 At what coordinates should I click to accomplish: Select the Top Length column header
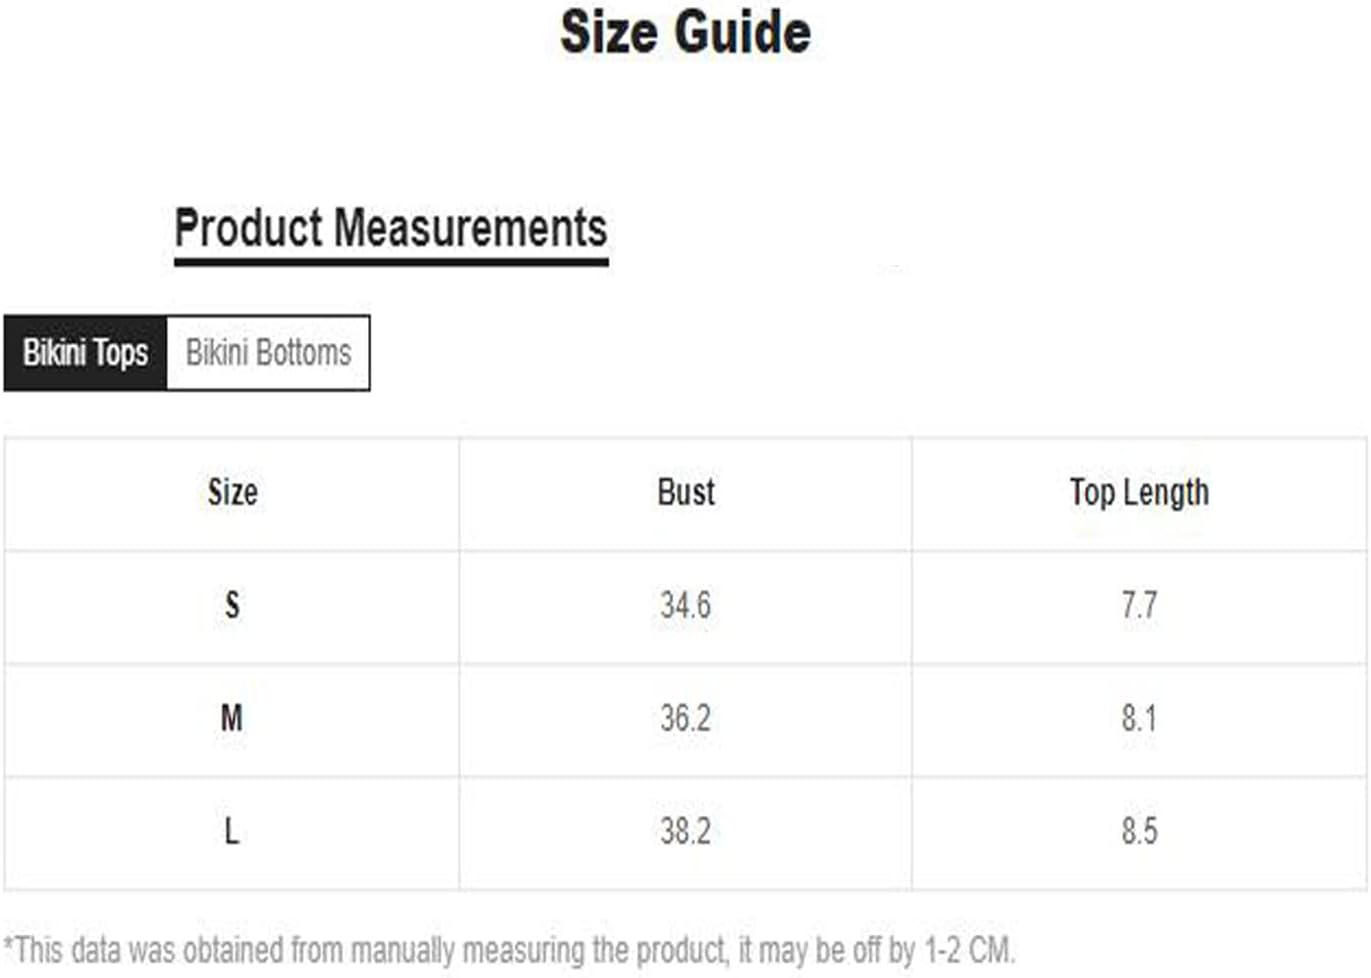coord(1139,493)
